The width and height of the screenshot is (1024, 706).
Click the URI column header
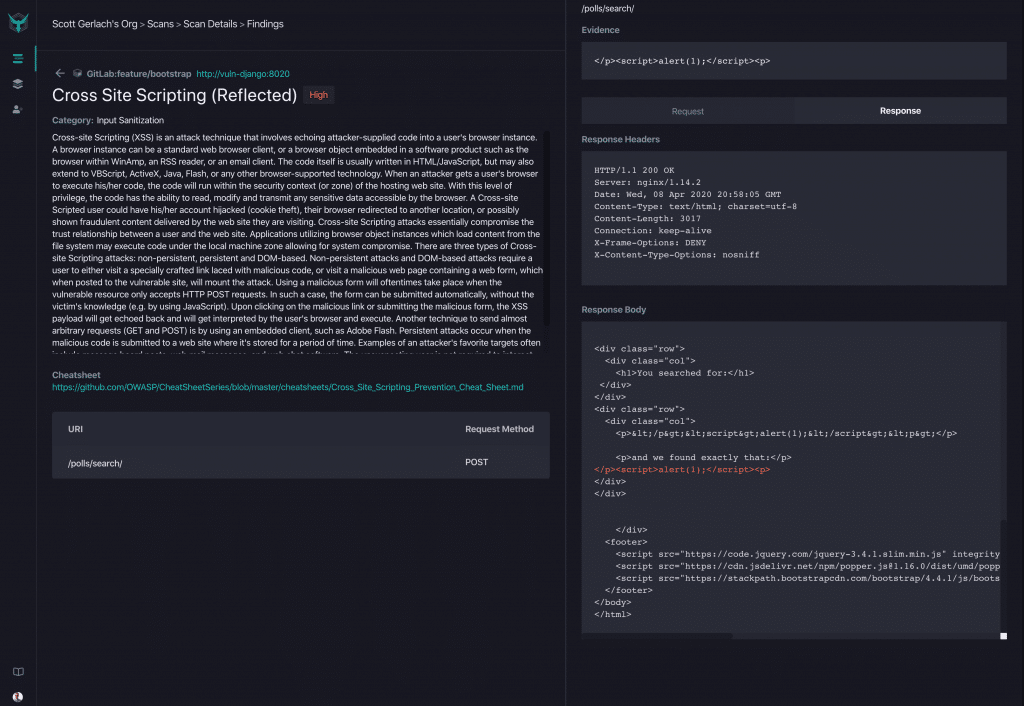75,429
